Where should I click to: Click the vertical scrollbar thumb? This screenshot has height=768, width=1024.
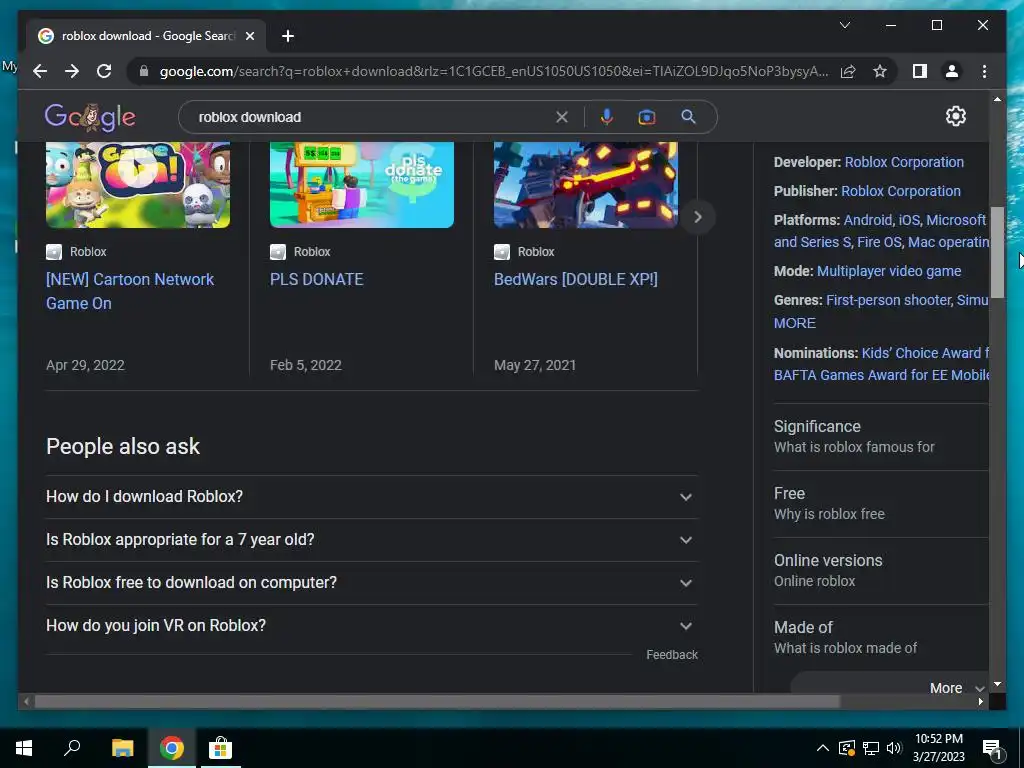pos(997,252)
